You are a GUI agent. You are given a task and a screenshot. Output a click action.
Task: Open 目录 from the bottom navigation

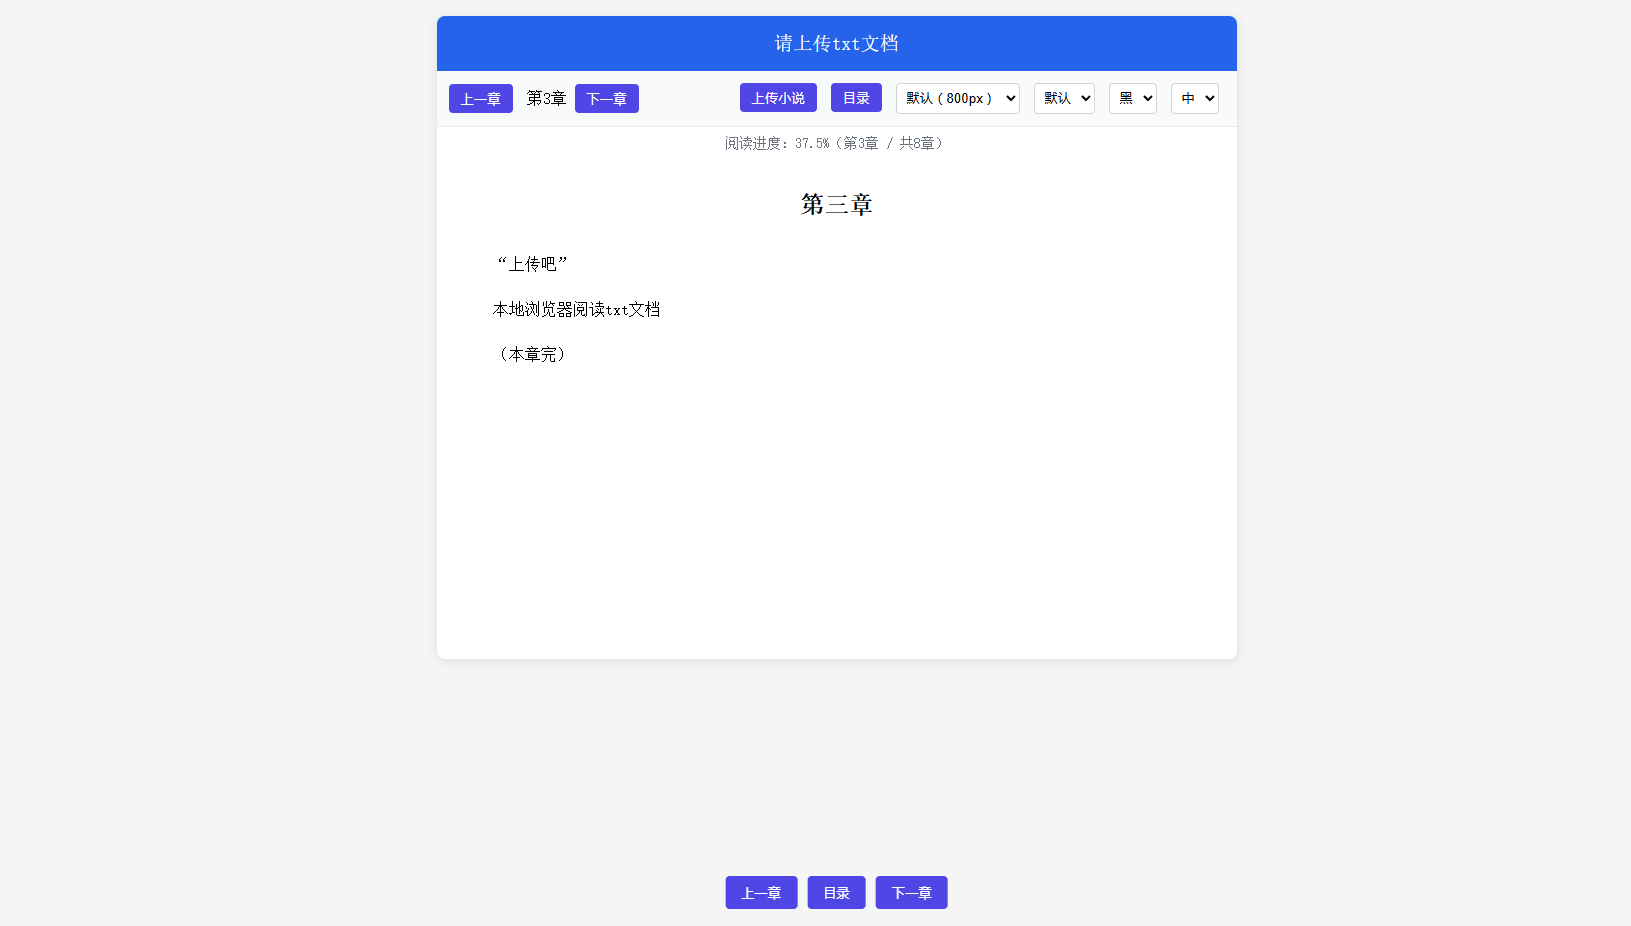click(836, 893)
